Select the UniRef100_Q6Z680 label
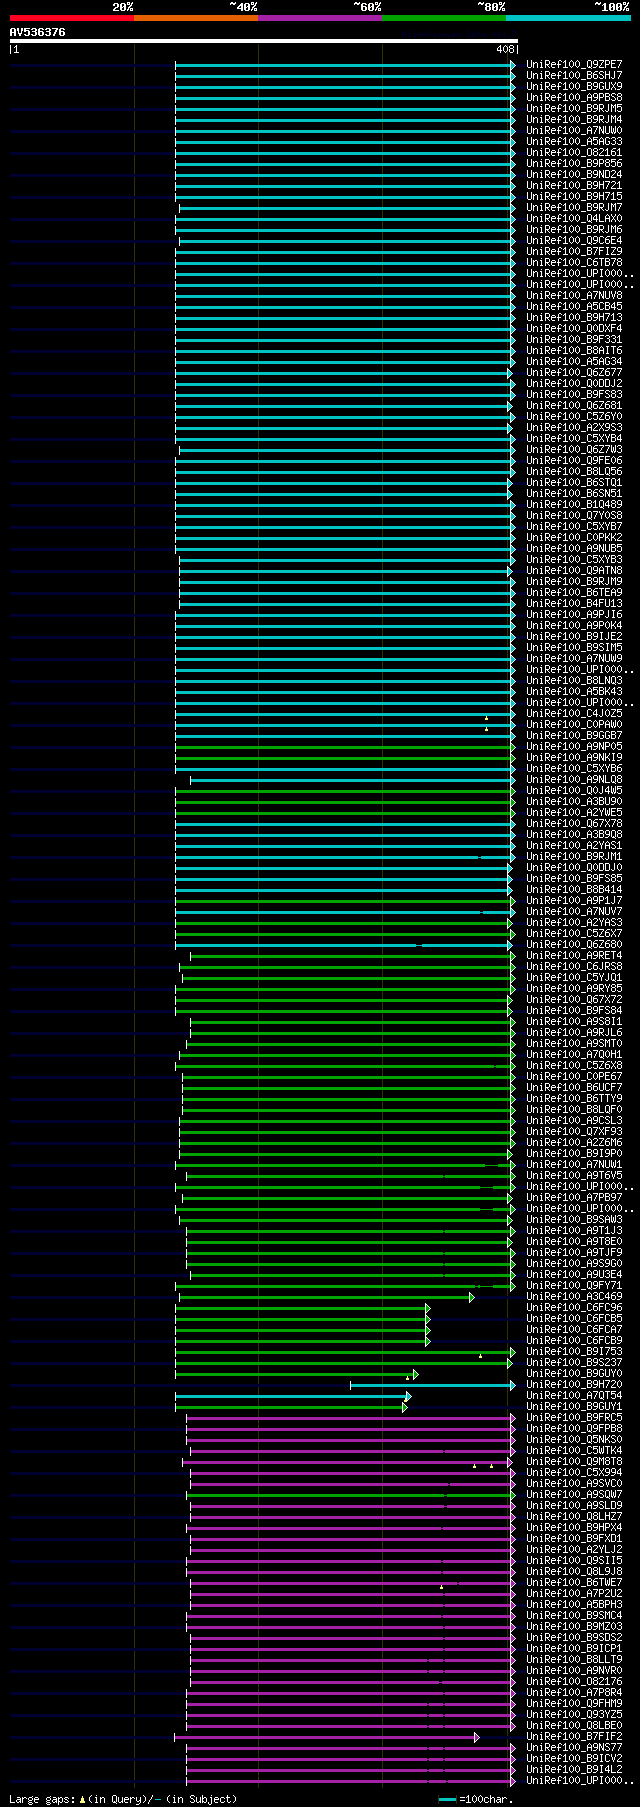640x1807 pixels. point(574,944)
